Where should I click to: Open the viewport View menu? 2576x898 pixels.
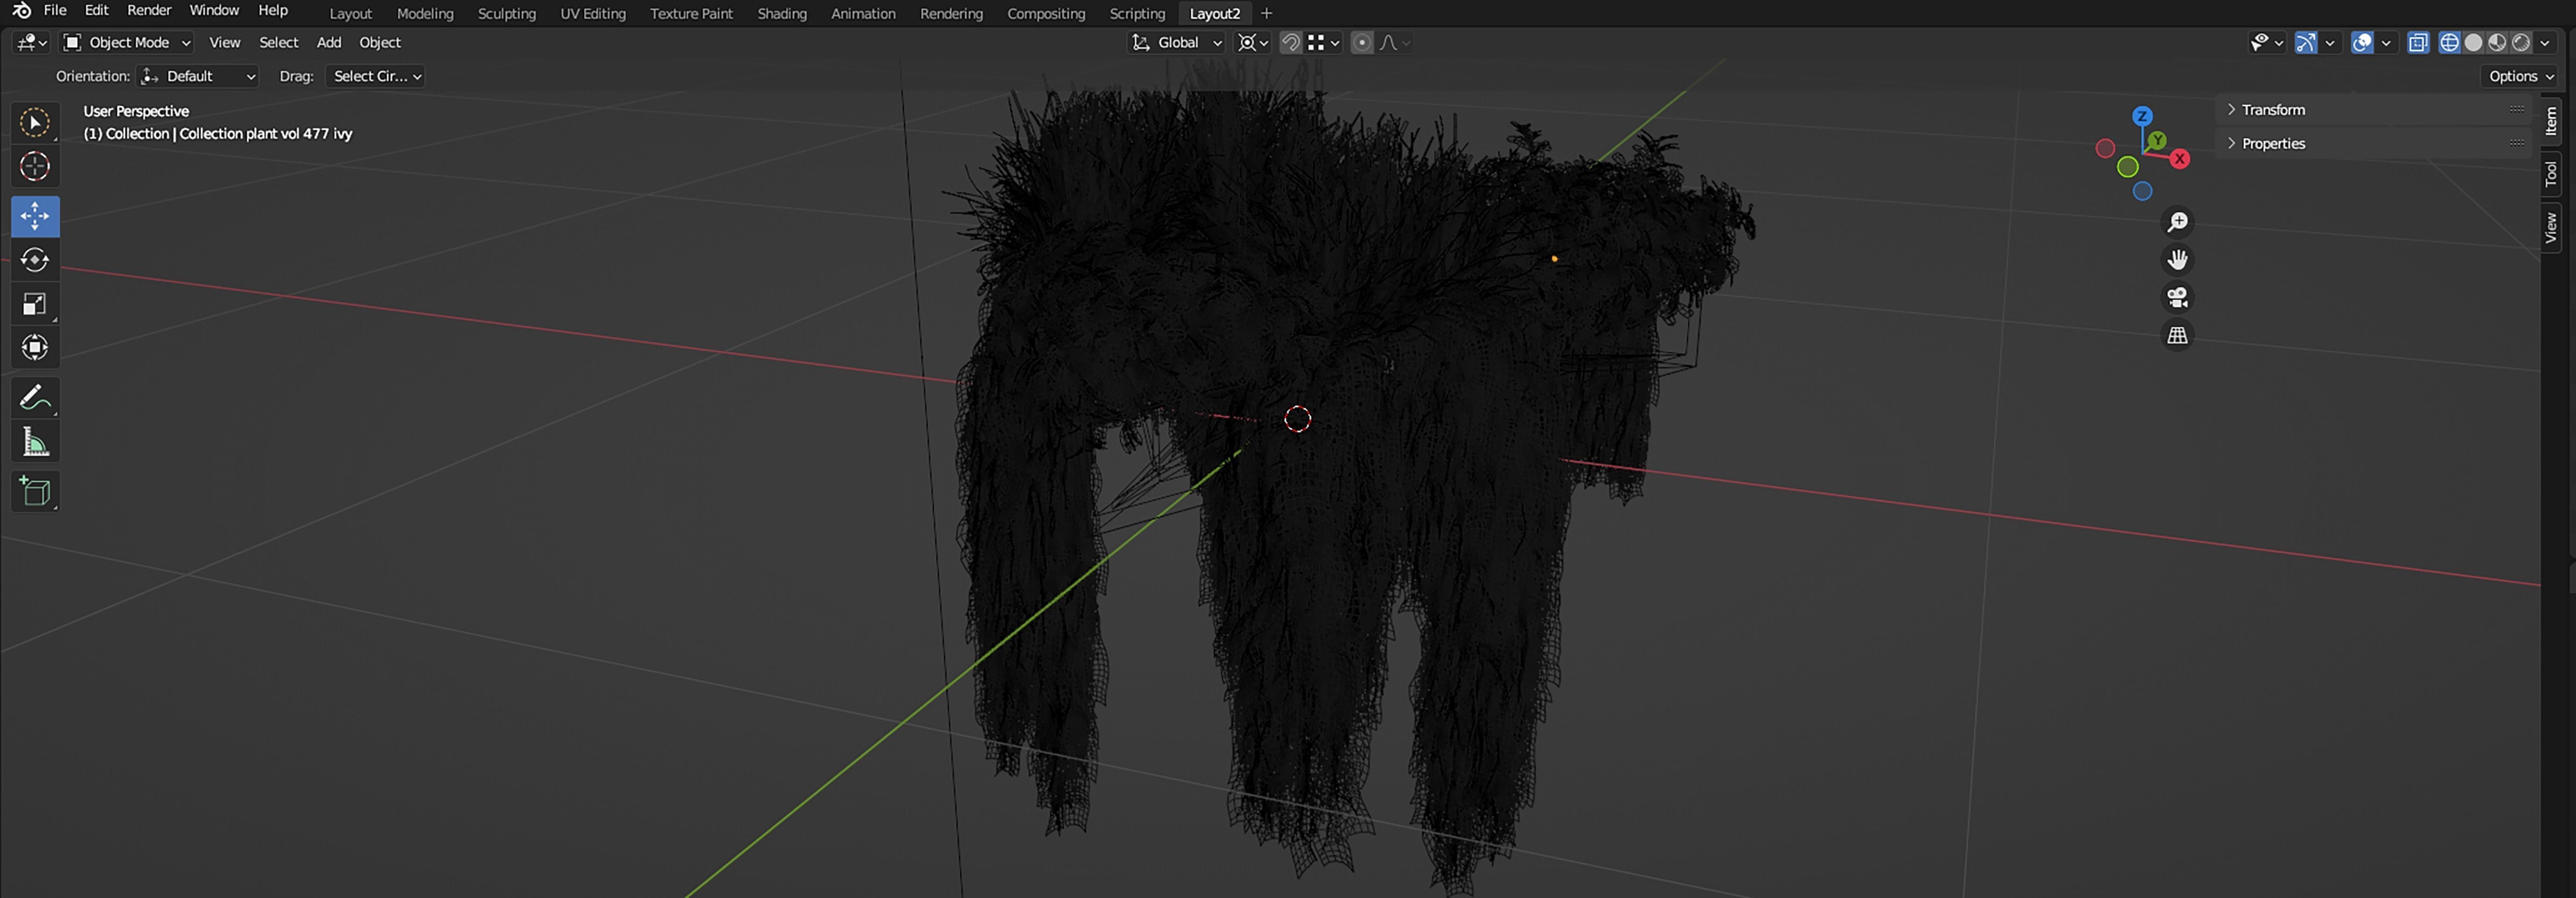[224, 43]
